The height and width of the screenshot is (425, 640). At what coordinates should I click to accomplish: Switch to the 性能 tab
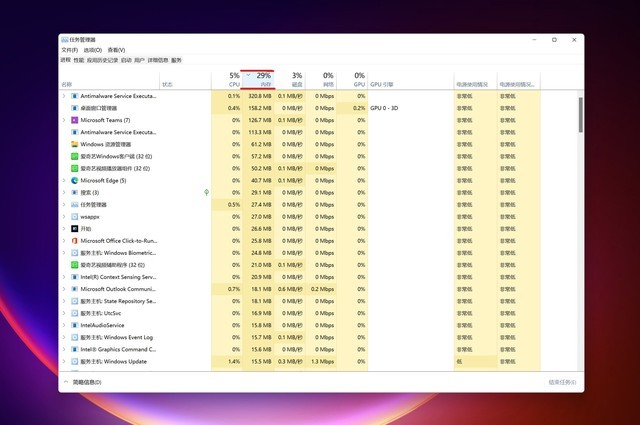point(79,60)
